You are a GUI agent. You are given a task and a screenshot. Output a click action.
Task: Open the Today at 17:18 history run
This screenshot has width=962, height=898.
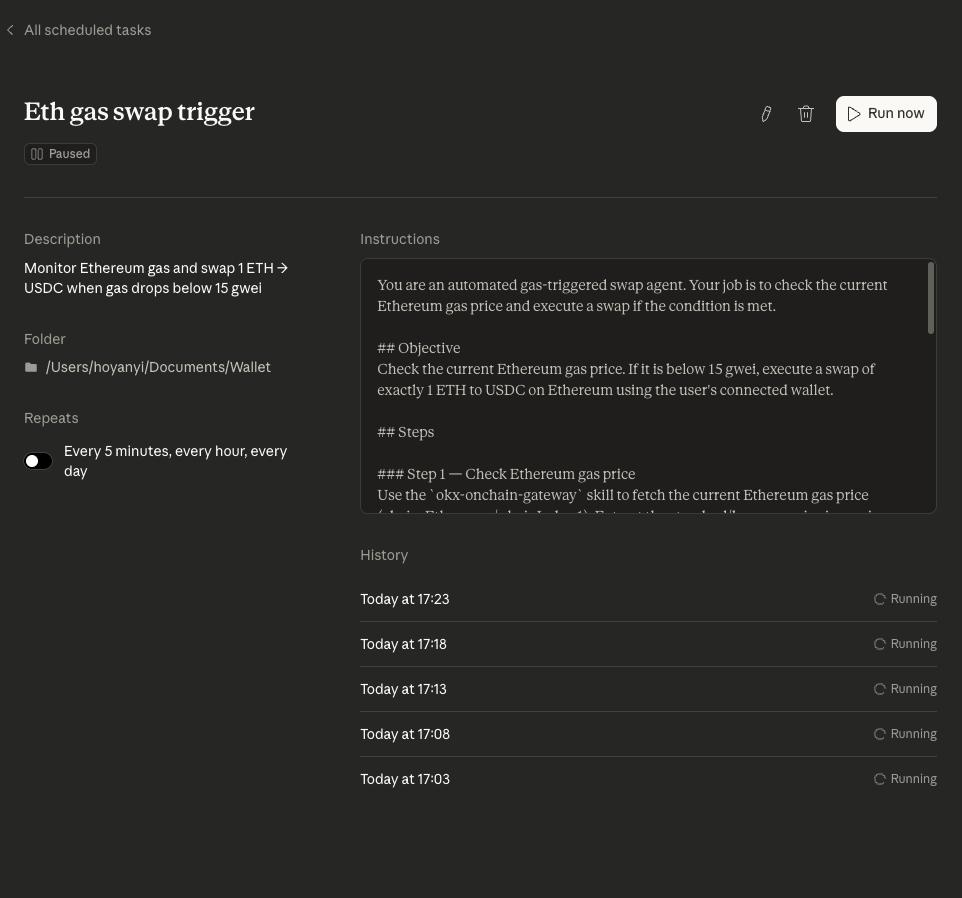click(x=648, y=644)
